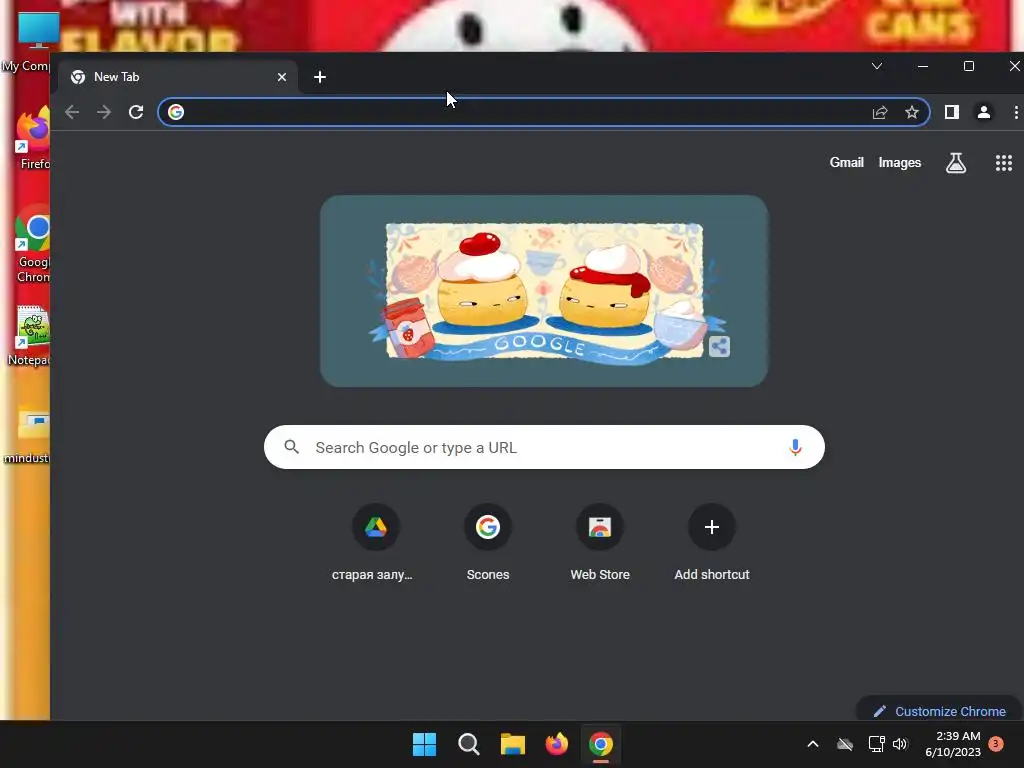1024x768 pixels.
Task: Reload the page with the refresh icon
Action: (136, 112)
